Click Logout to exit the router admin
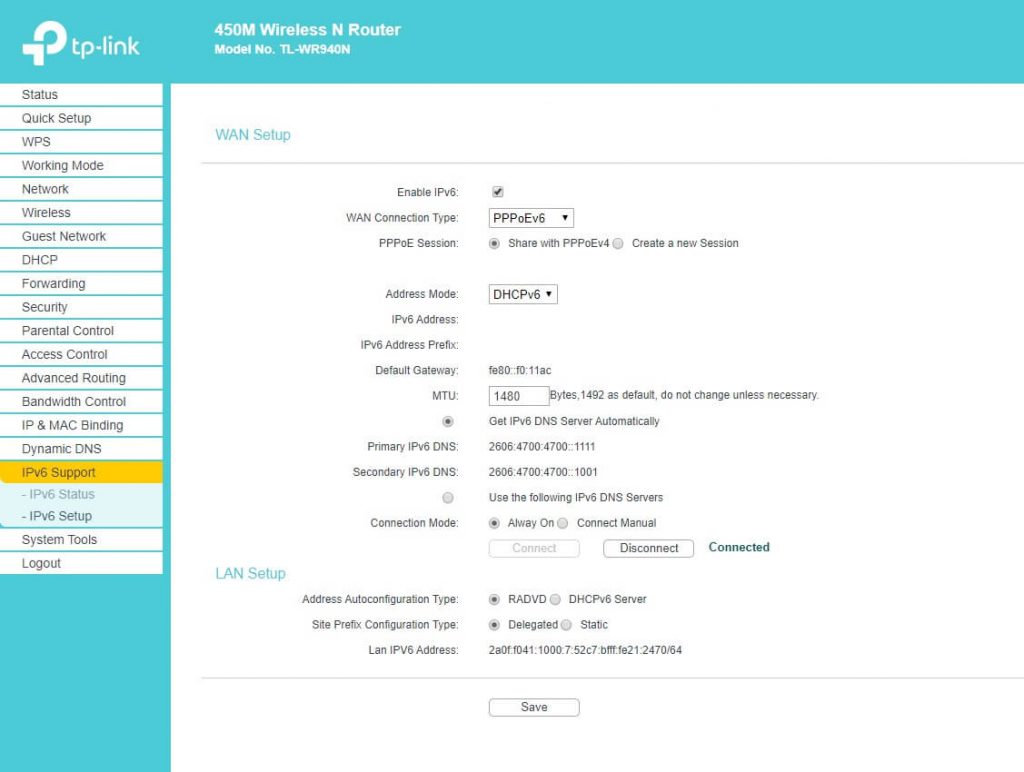Viewport: 1024px width, 772px height. (41, 562)
